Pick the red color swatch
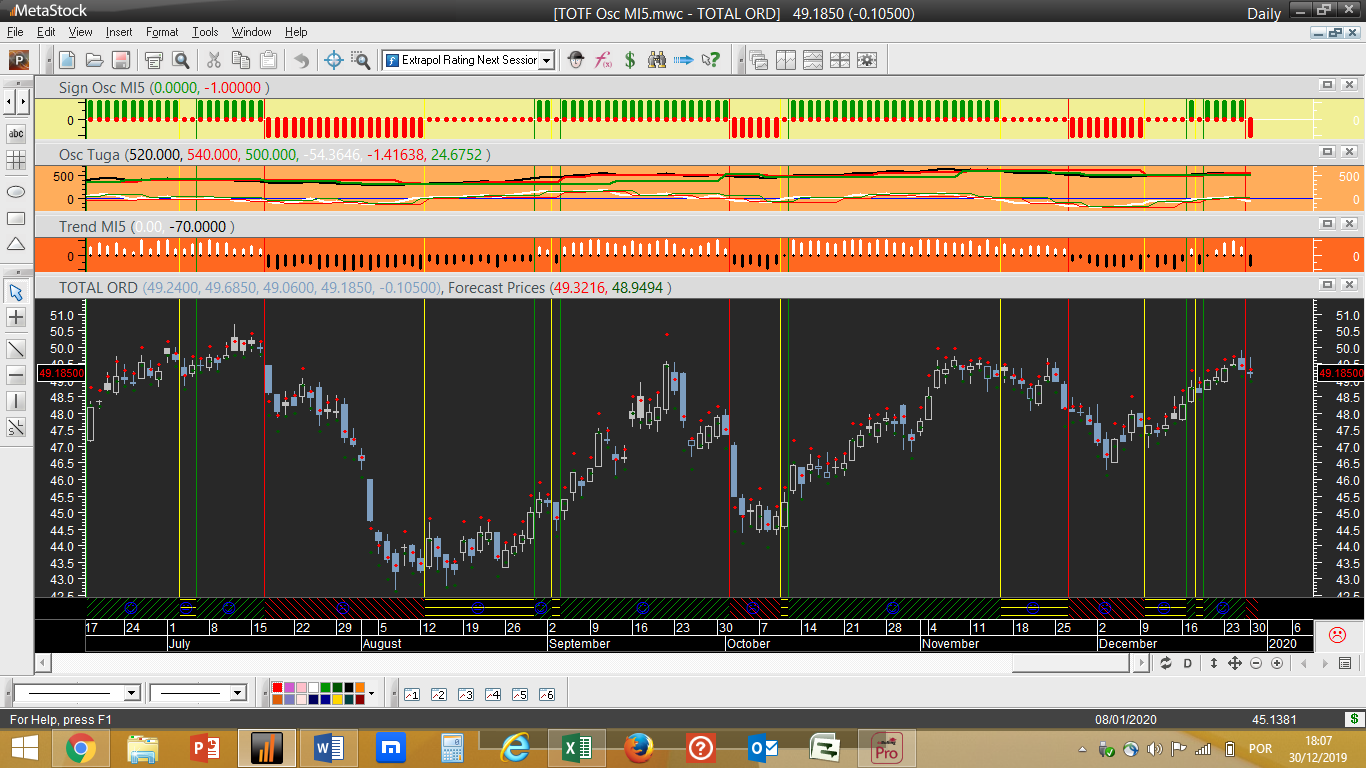This screenshot has width=1366, height=768. coord(277,688)
